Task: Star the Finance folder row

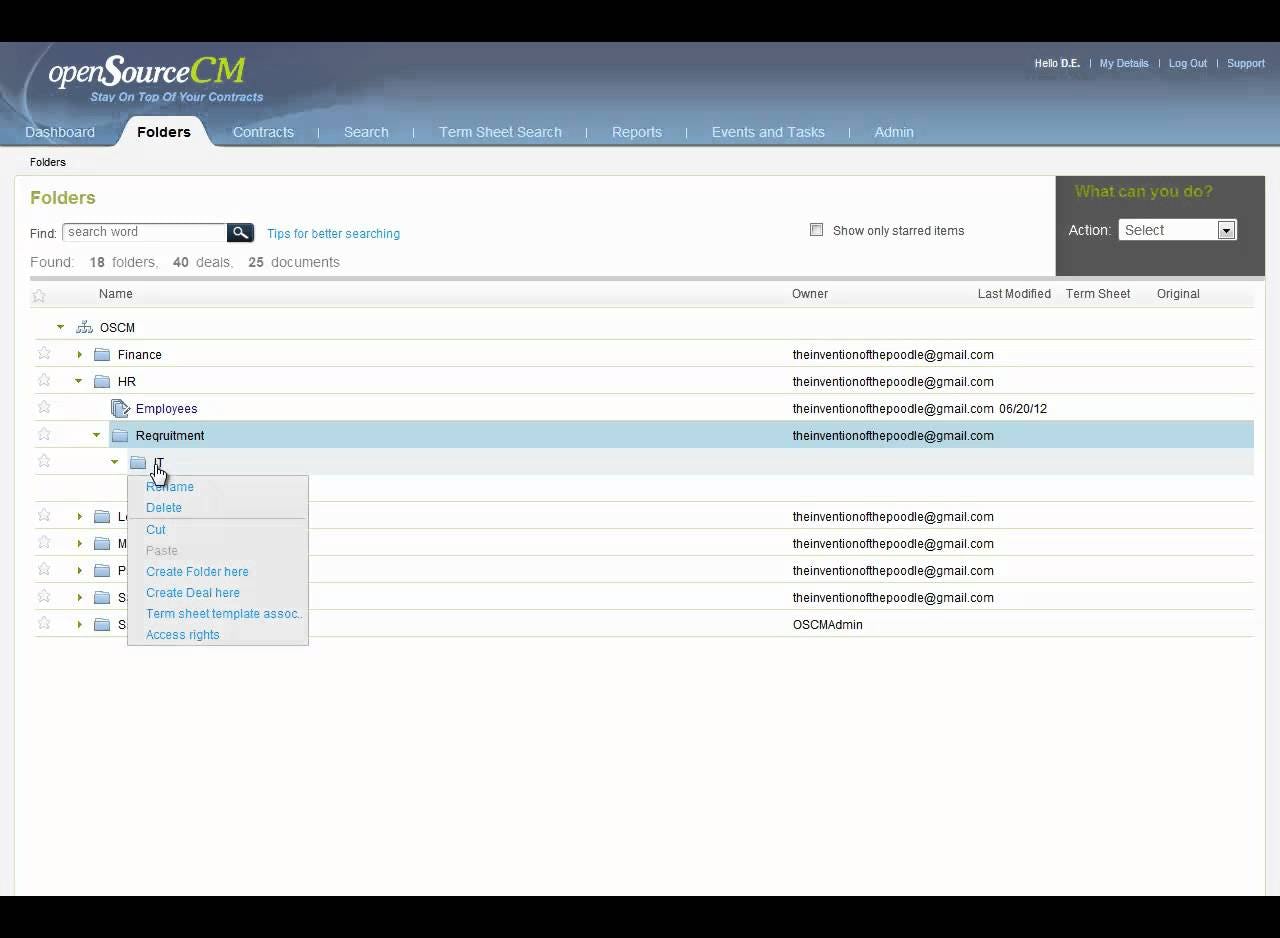Action: pos(43,353)
